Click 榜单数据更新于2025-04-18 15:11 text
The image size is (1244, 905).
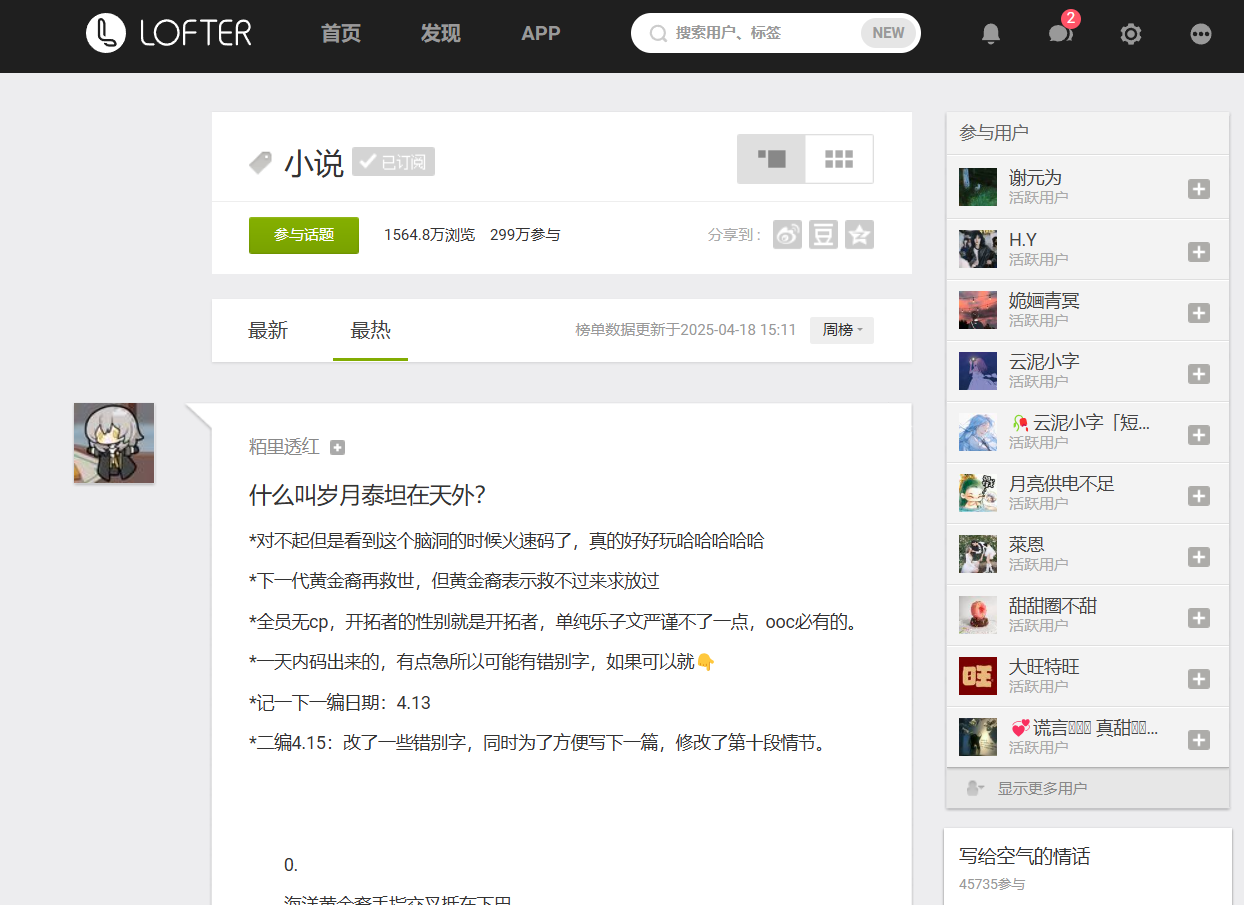coord(686,330)
